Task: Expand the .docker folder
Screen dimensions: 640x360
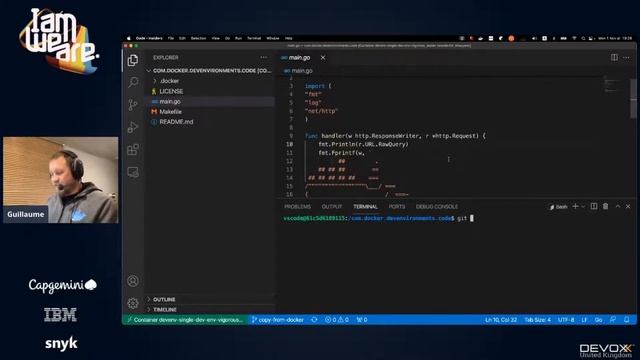Action: coord(169,81)
